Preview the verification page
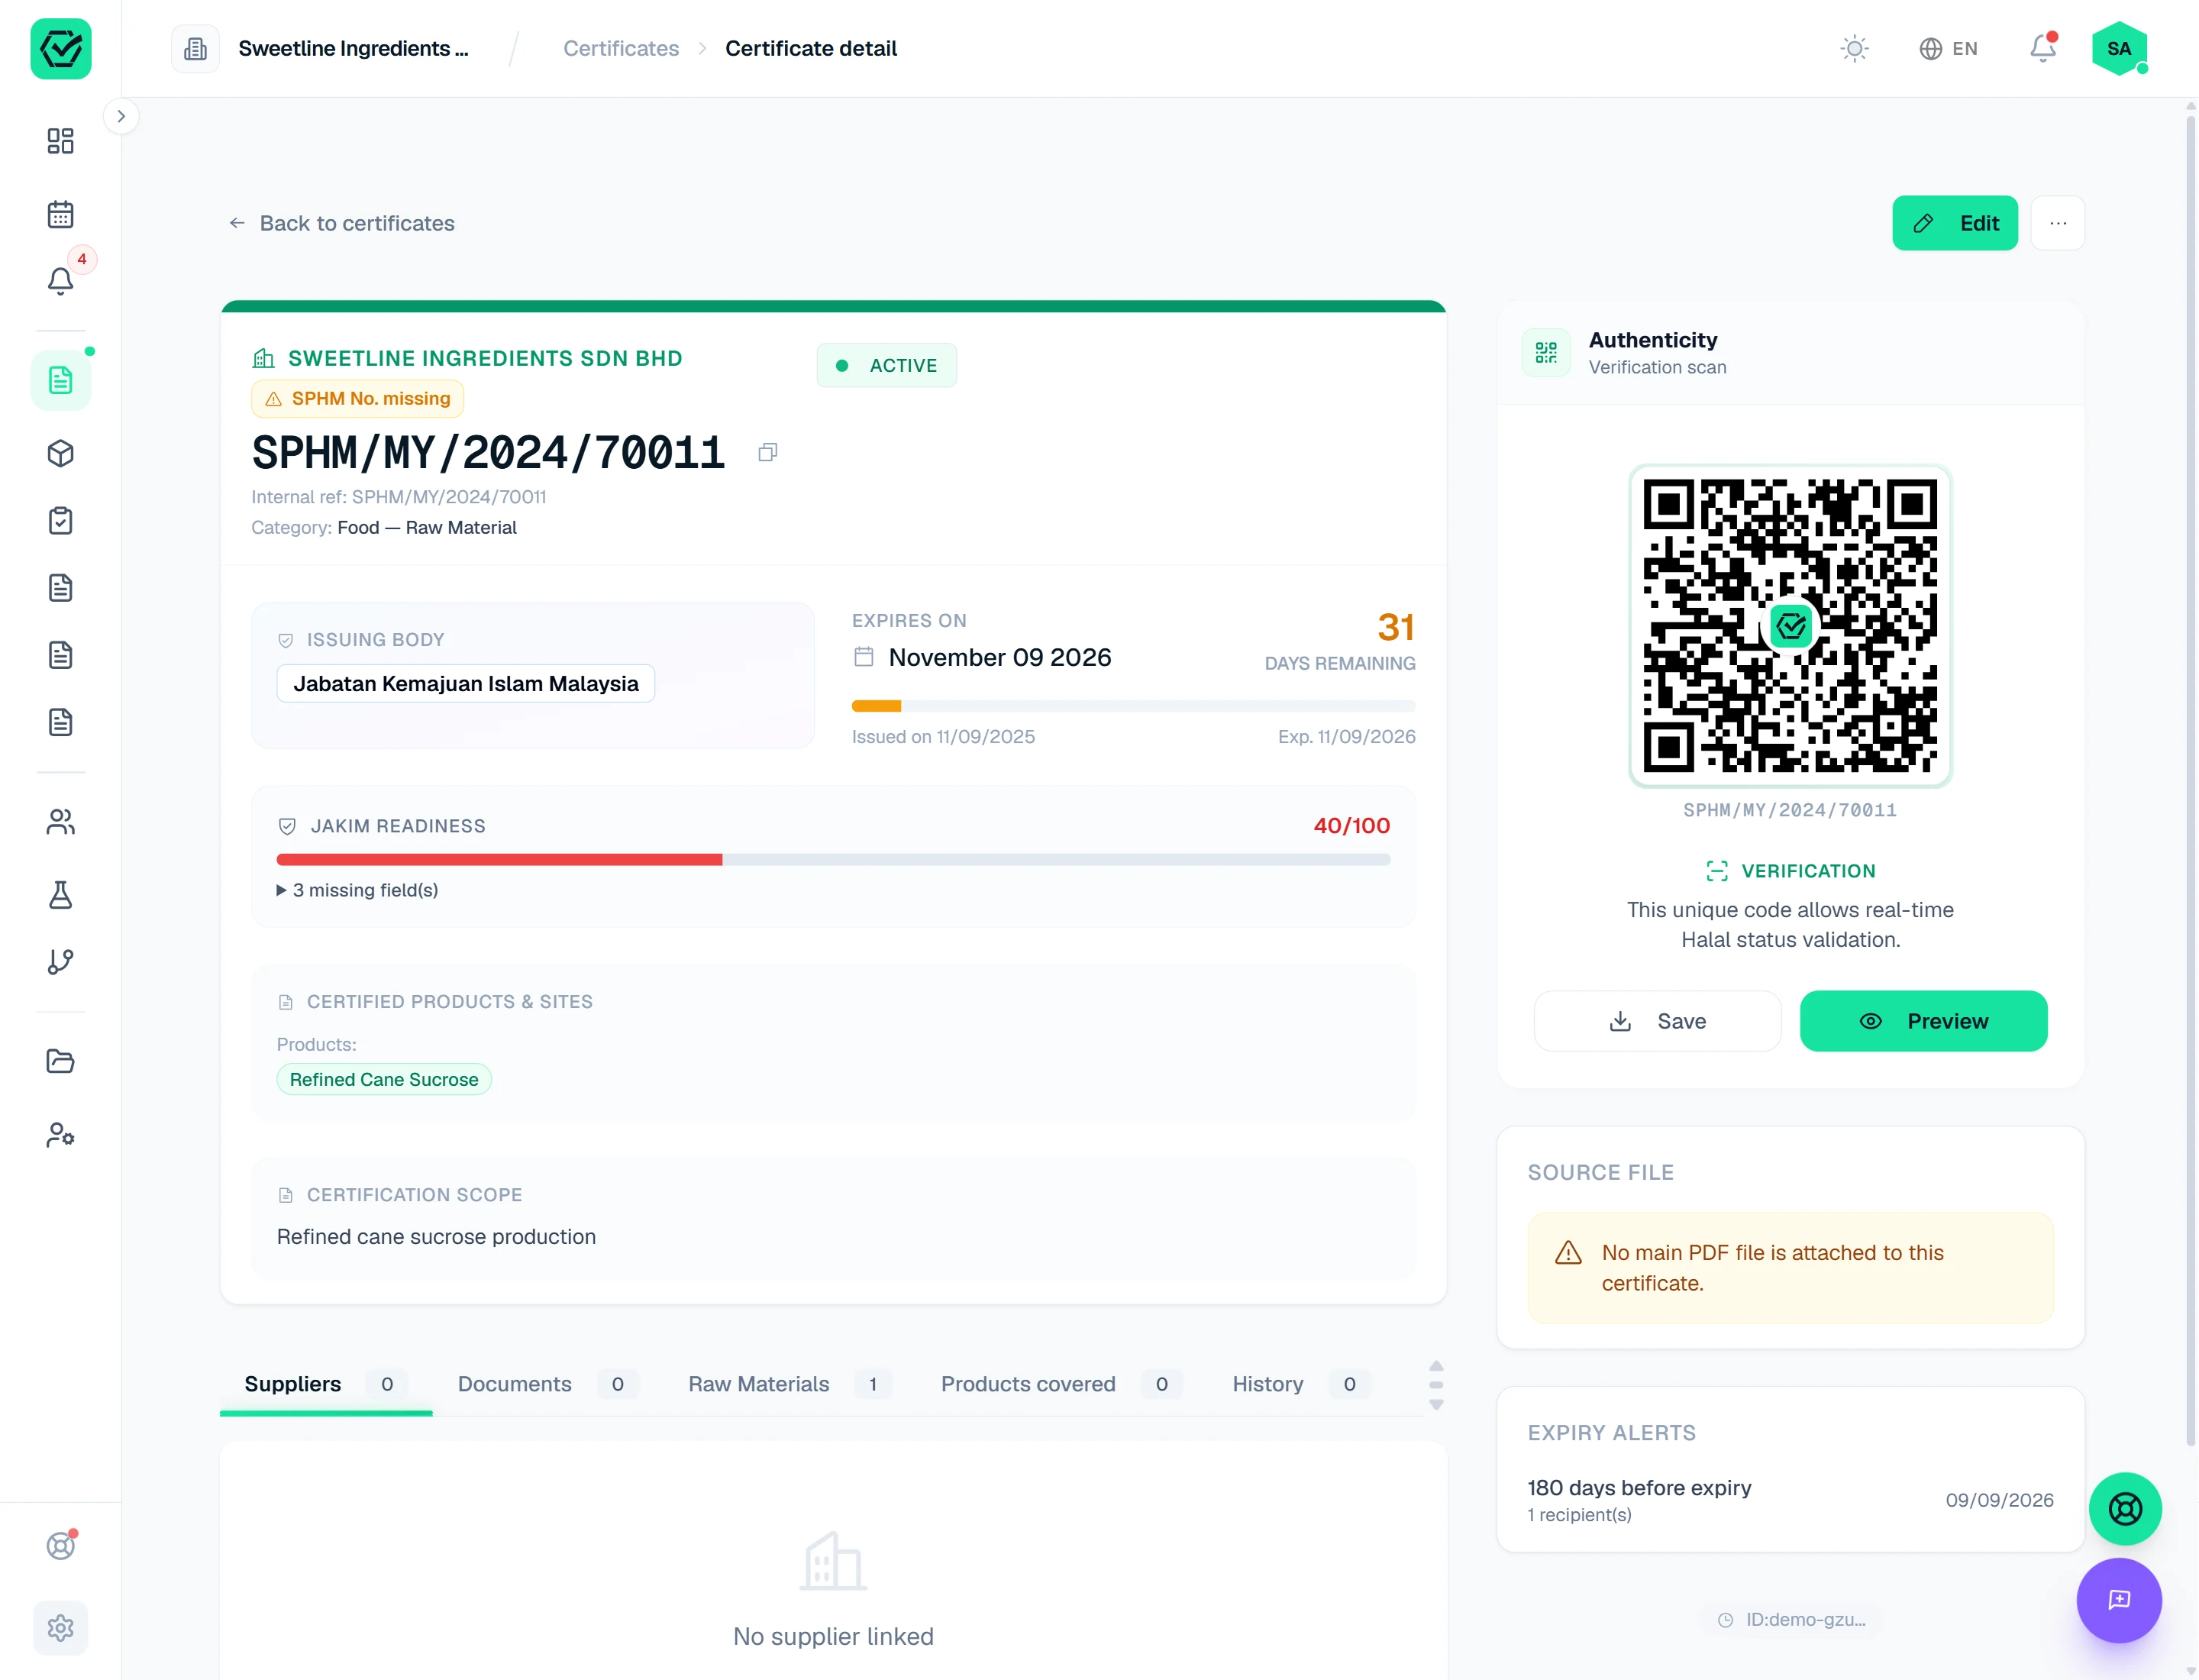The height and width of the screenshot is (1680, 2199). (x=1923, y=1020)
